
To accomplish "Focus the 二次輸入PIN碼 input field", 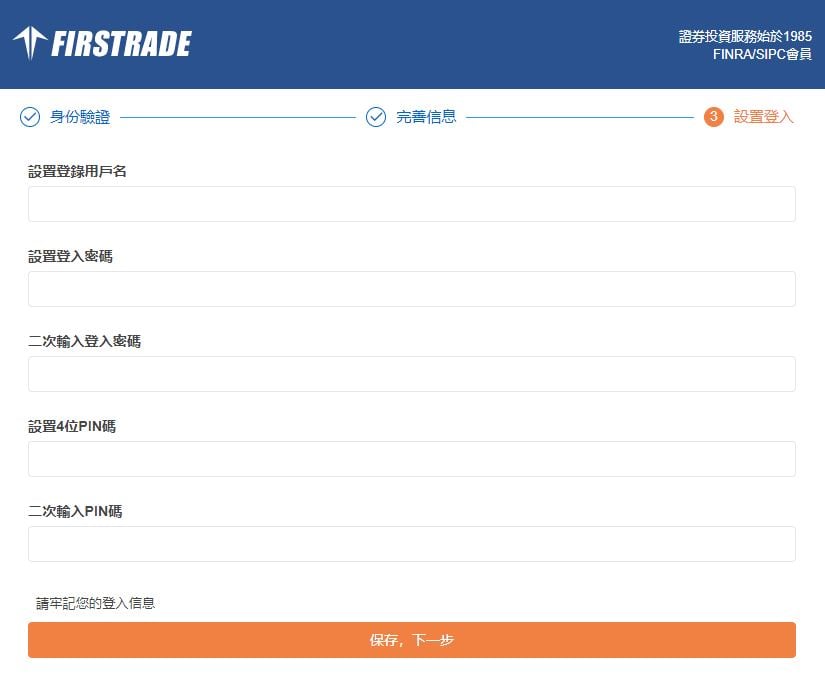I will point(411,544).
